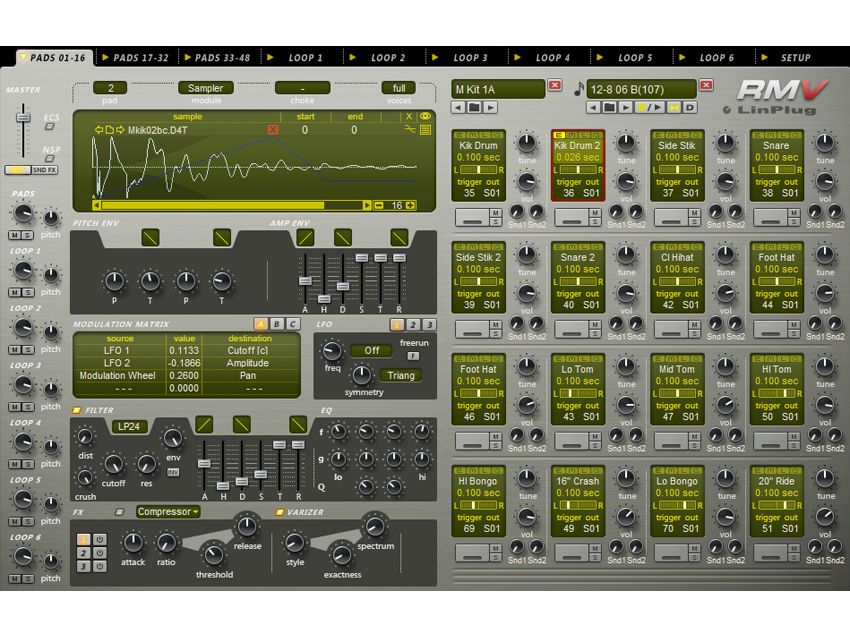Open the Triang LFO waveform selector
The image size is (850, 638).
tap(403, 377)
